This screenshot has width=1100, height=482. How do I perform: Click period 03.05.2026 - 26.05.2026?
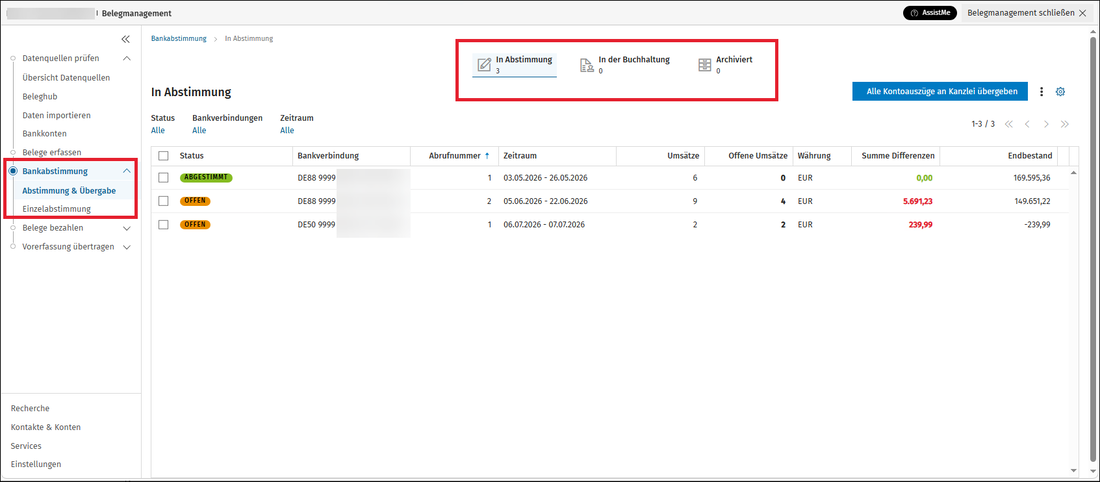pyautogui.click(x=546, y=178)
